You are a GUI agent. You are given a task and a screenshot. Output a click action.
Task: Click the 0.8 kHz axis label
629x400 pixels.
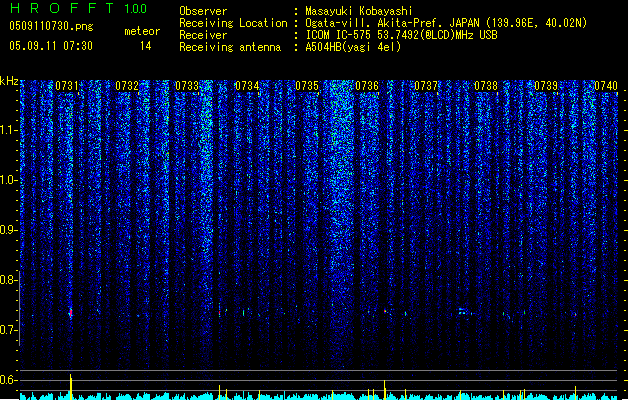point(7,280)
